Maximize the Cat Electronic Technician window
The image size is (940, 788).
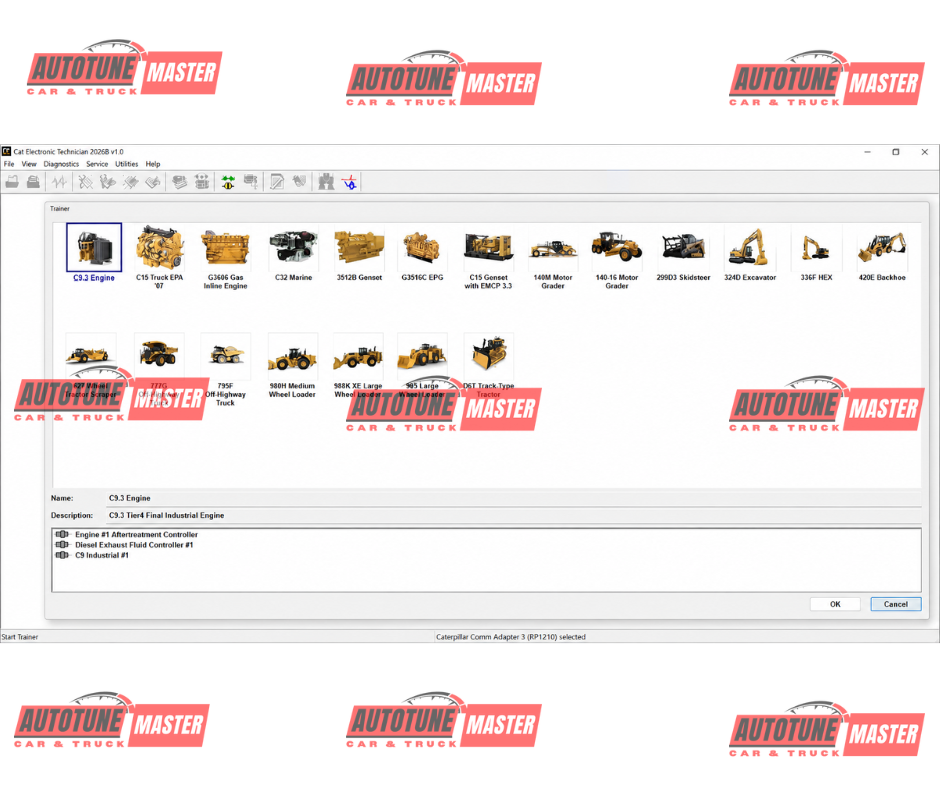pos(896,152)
